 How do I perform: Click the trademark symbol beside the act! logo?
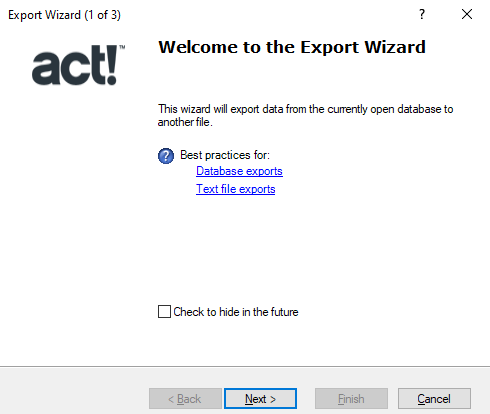tap(122, 47)
